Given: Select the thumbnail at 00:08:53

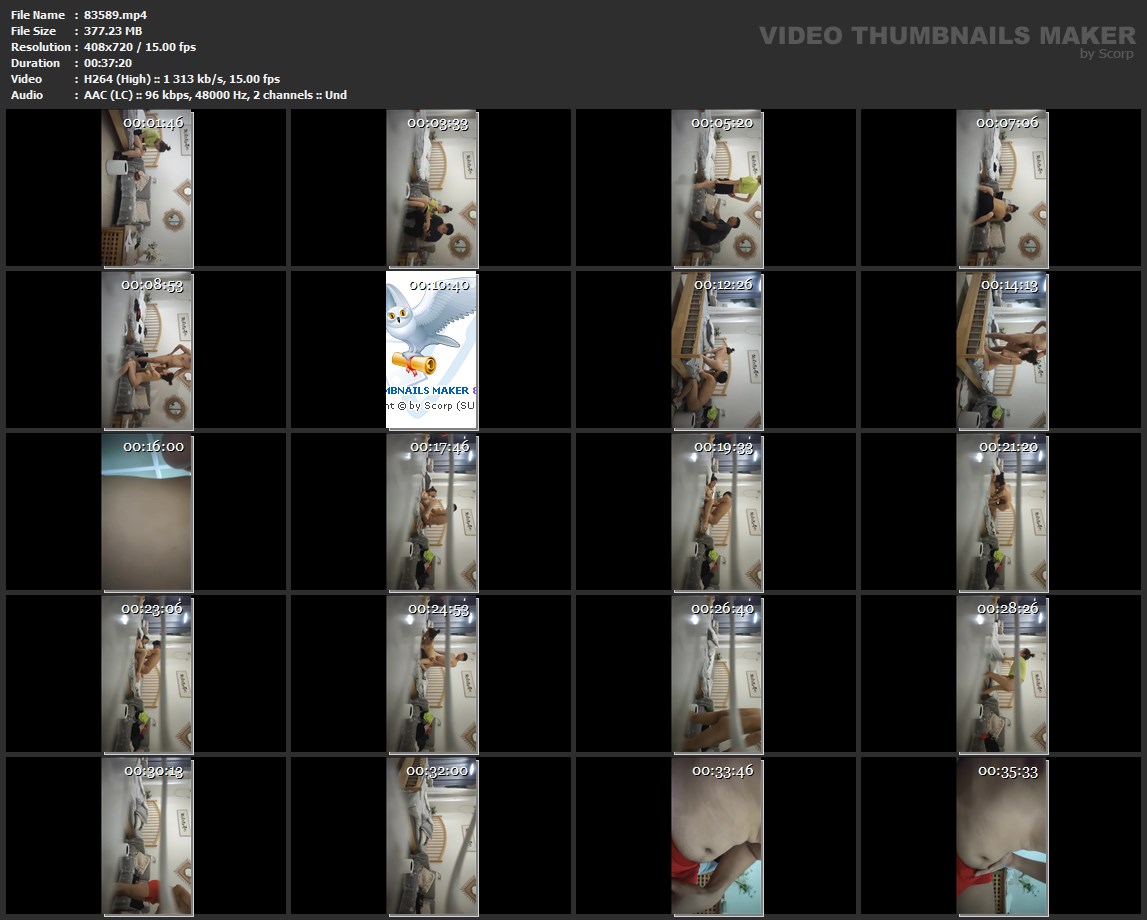Looking at the screenshot, I should 147,350.
